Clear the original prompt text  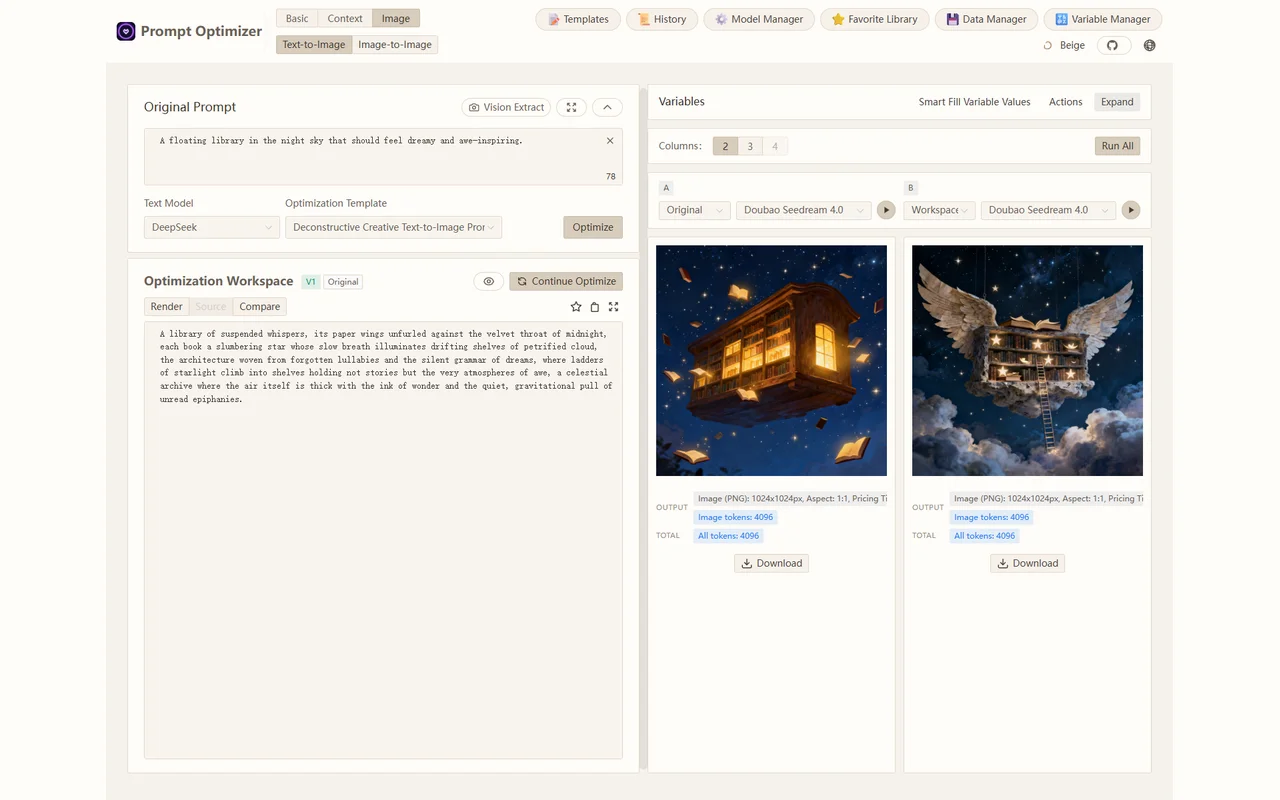(610, 141)
